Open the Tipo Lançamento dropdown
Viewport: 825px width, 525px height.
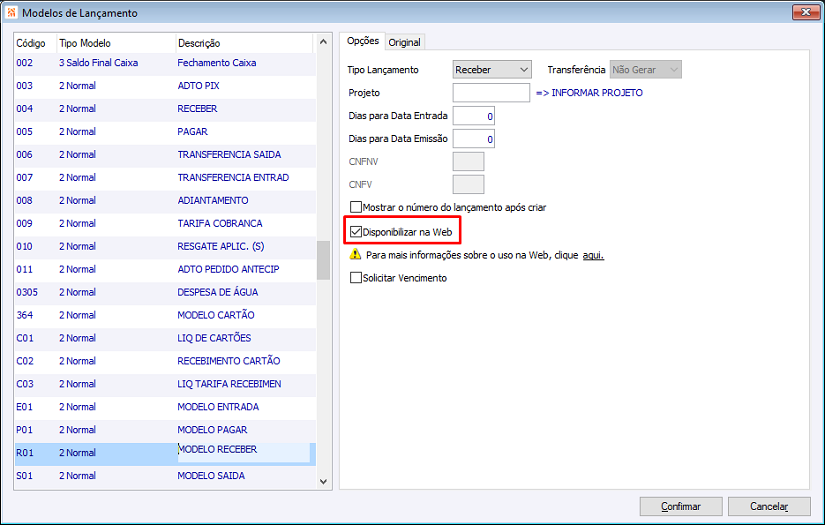tap(492, 69)
